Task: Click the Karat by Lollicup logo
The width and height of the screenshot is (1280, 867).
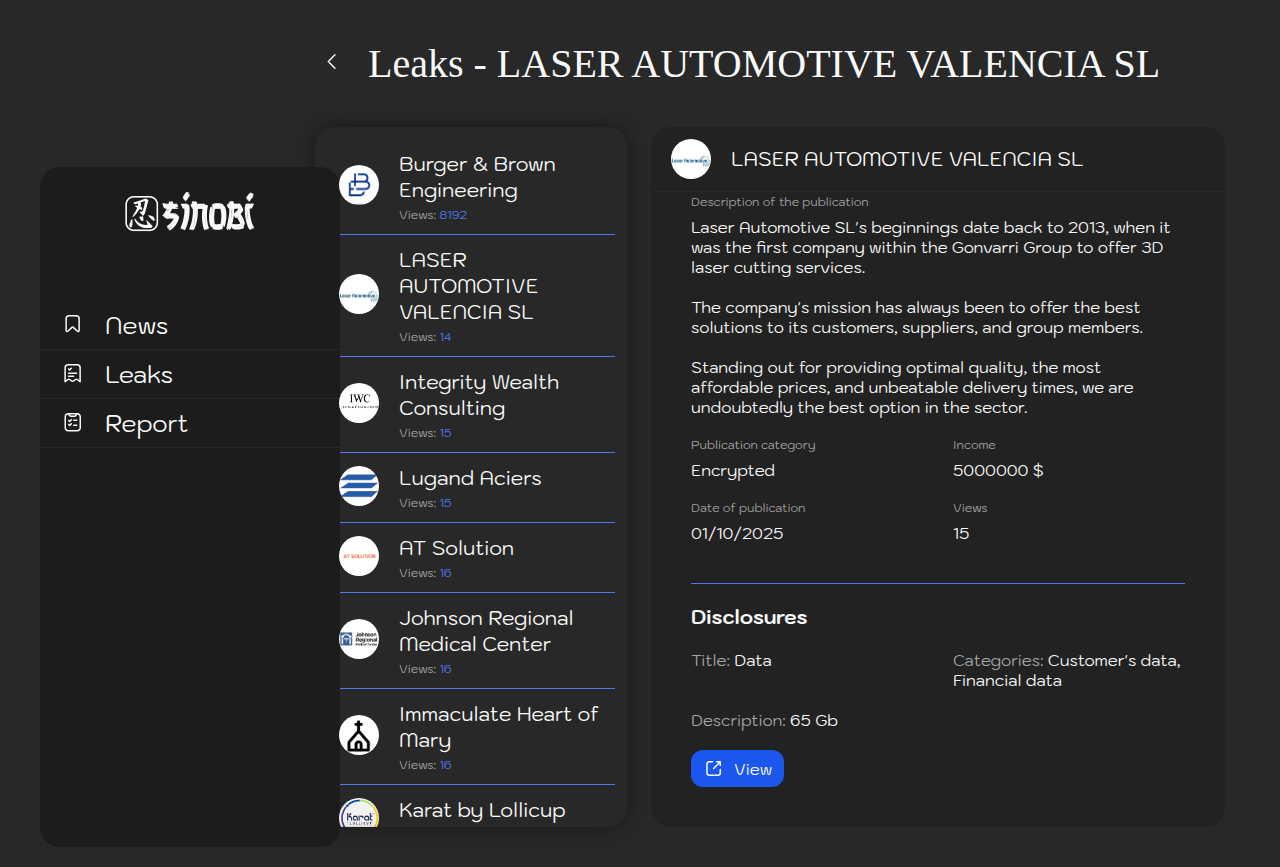Action: click(x=359, y=814)
